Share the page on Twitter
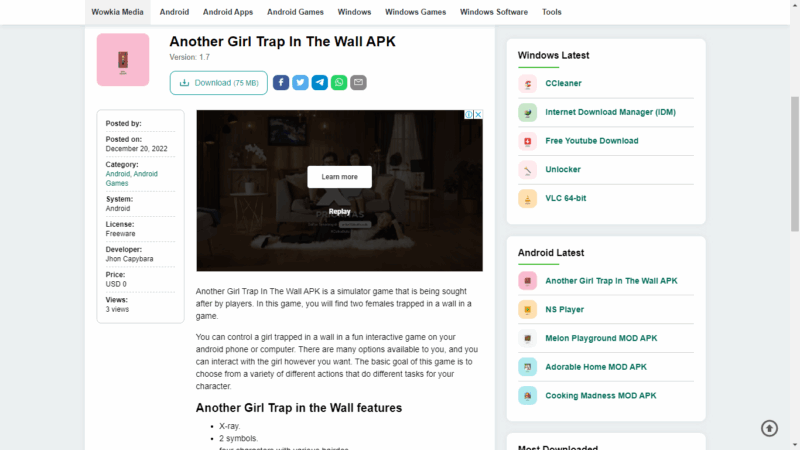The width and height of the screenshot is (800, 450). (300, 83)
